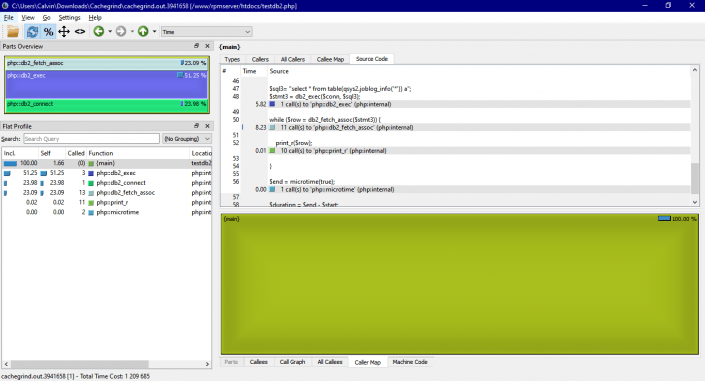This screenshot has width=705, height=381.
Task: Select the 10 calls to php::print_r line
Action: (455, 151)
